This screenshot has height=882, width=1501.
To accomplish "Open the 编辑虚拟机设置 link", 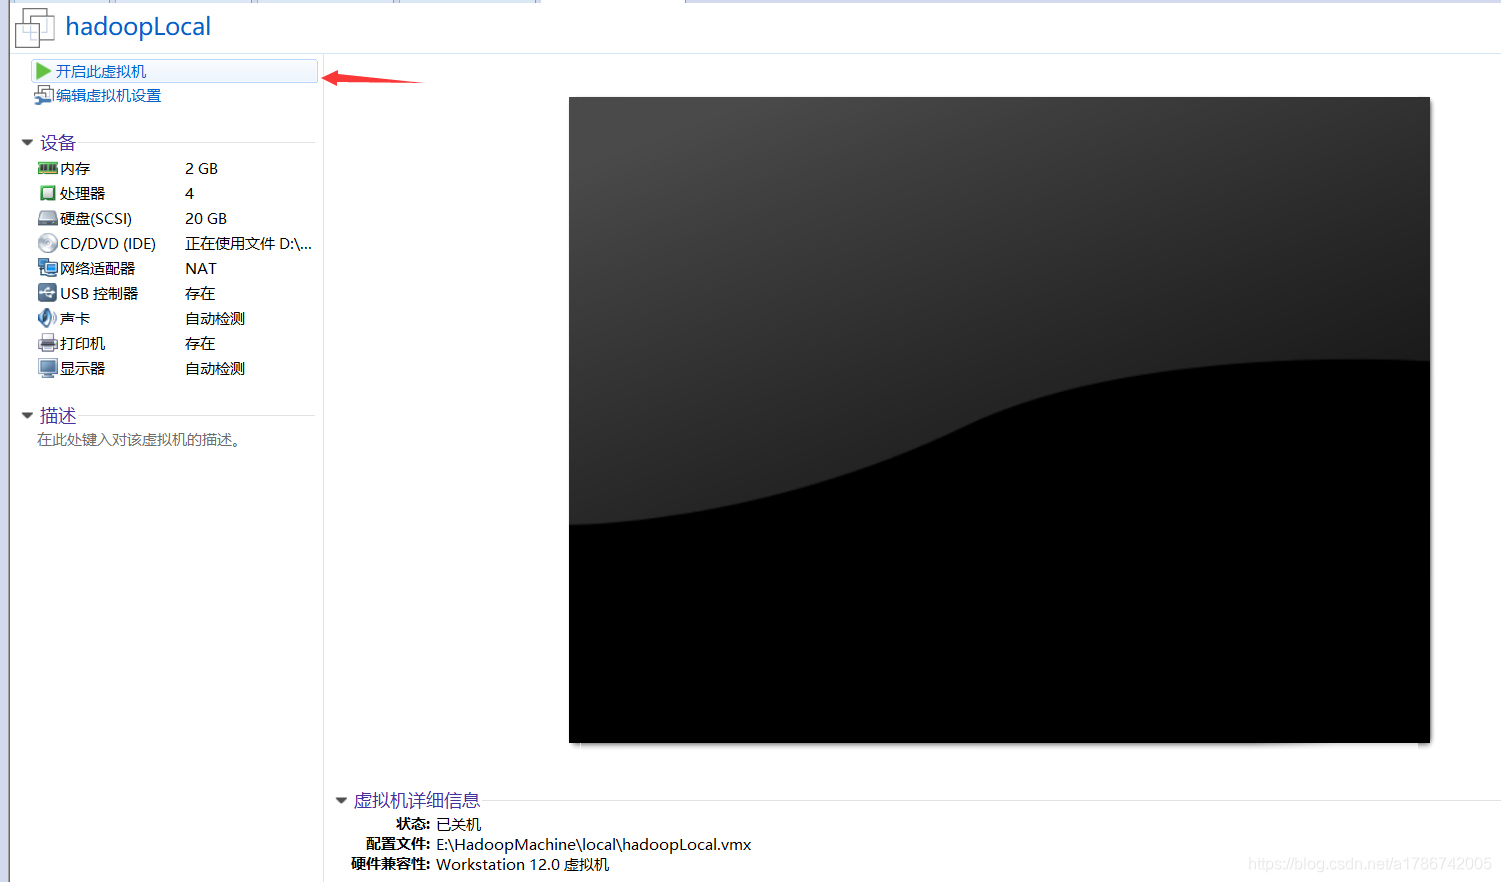I will [109, 96].
